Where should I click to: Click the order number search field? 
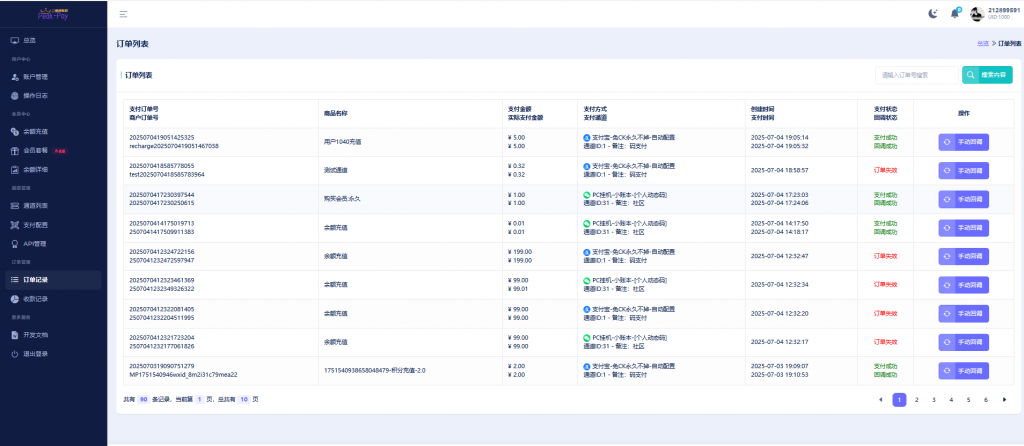pyautogui.click(x=917, y=75)
